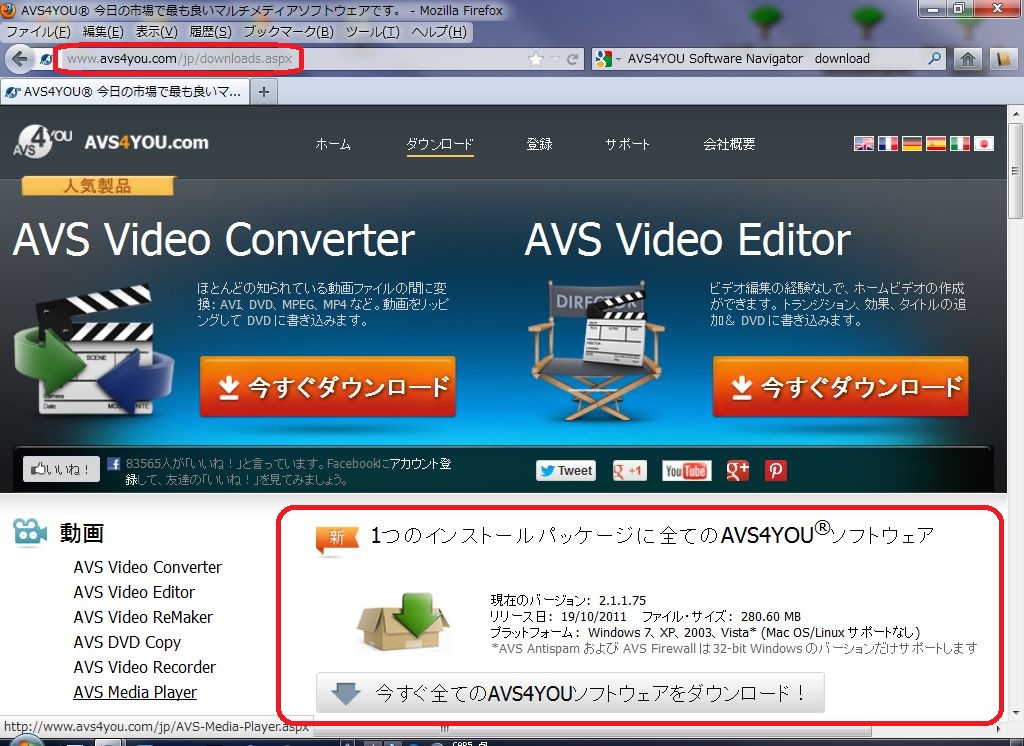The height and width of the screenshot is (746, 1024).
Task: Click the Pinterest share icon
Action: (x=775, y=470)
